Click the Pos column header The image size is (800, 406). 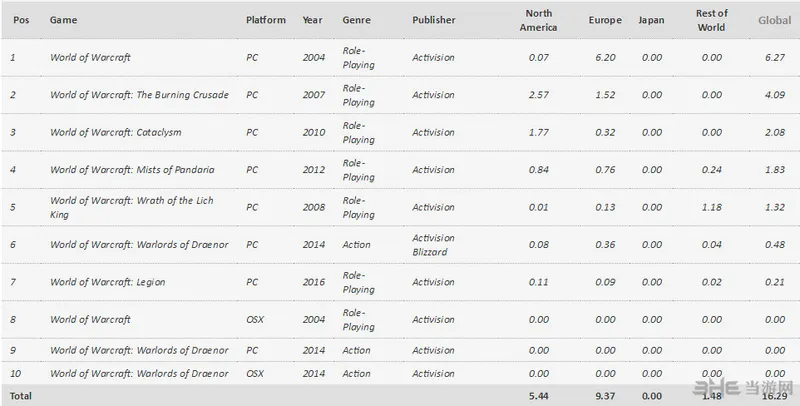click(21, 20)
